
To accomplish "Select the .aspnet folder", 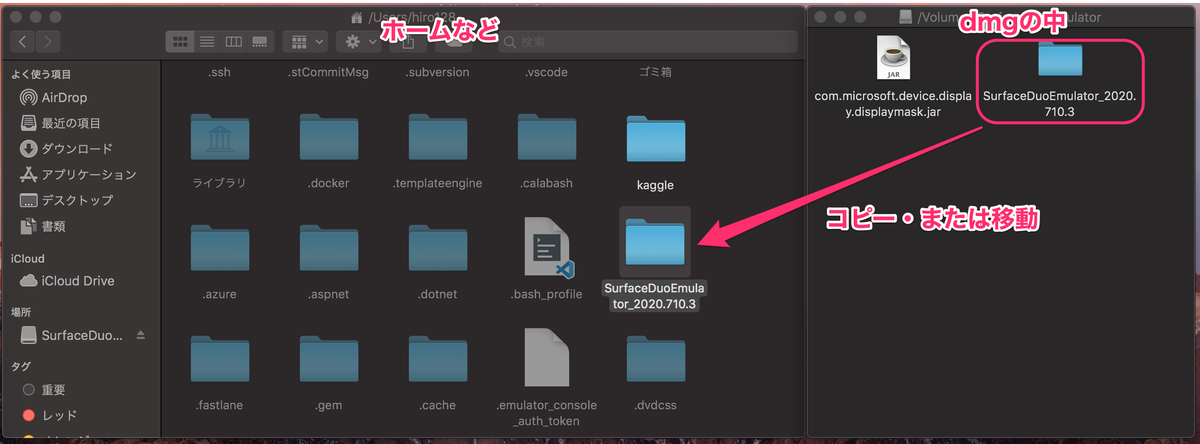I will point(329,250).
